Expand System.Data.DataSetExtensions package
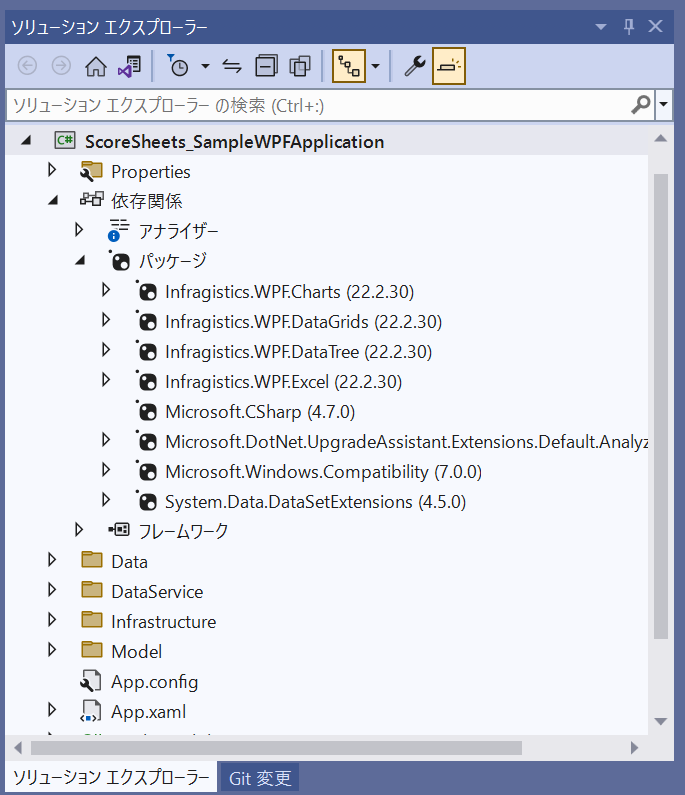685x795 pixels. [106, 499]
